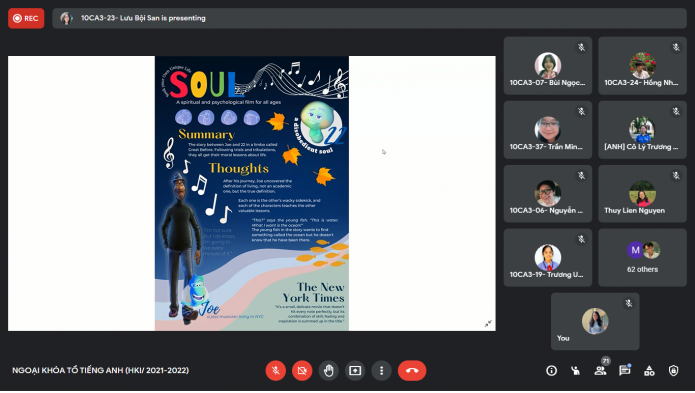
Task: Select the 10CA3-24- Hồng Nh participant tile
Action: pyautogui.click(x=642, y=66)
